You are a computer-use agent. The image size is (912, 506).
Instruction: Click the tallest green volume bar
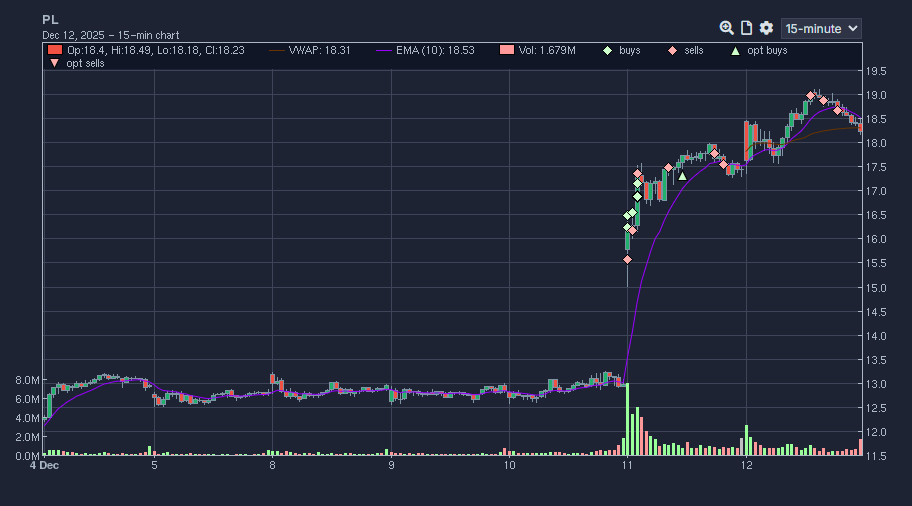point(627,419)
